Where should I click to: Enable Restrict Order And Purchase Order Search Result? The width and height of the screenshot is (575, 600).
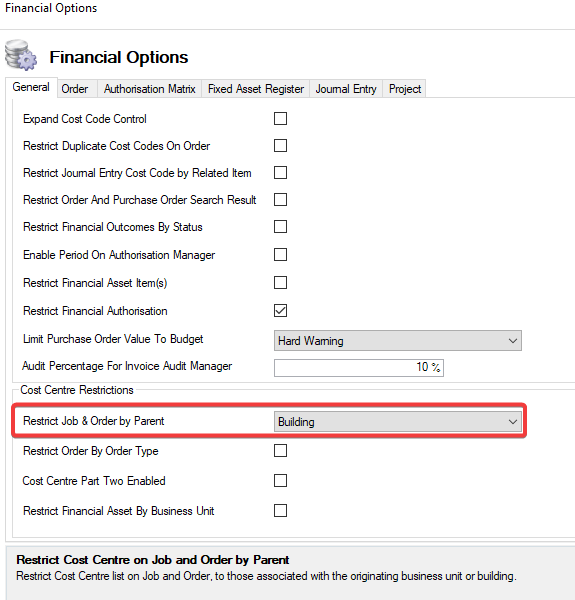(x=280, y=199)
